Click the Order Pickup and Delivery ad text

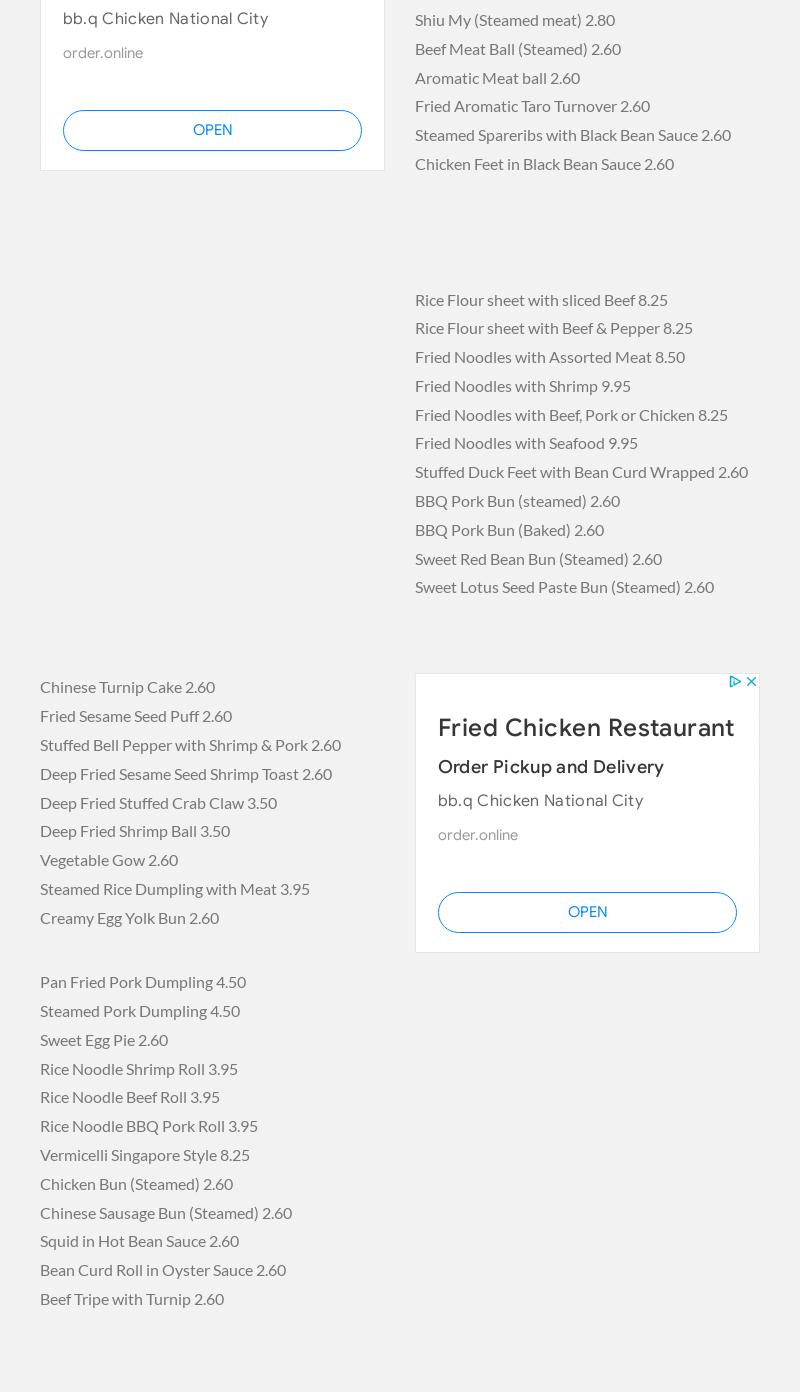[550, 767]
